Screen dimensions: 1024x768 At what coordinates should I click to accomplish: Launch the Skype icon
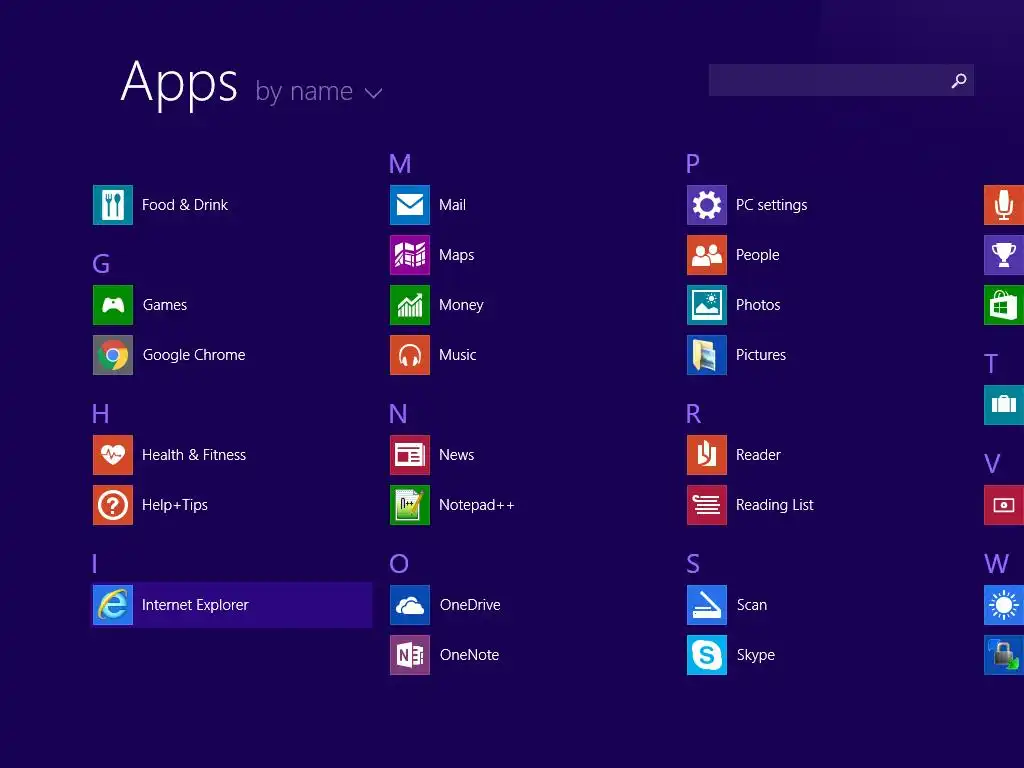click(707, 655)
